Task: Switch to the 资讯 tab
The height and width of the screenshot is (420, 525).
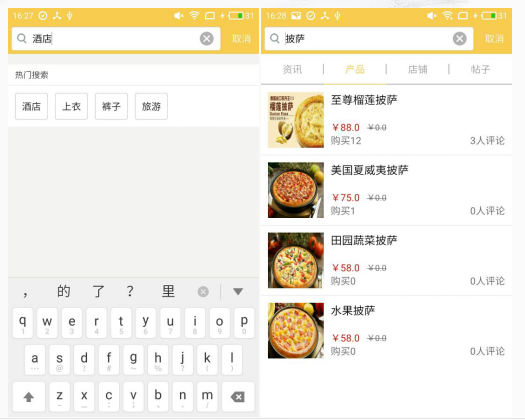Action: point(292,69)
